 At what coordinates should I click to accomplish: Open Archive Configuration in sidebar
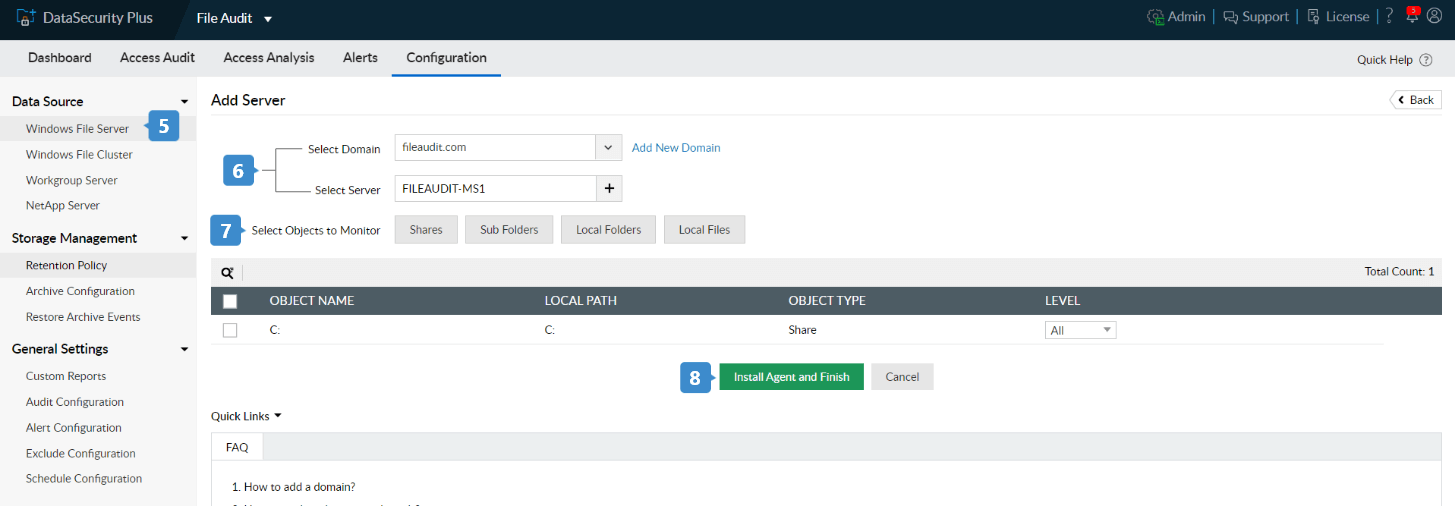80,292
